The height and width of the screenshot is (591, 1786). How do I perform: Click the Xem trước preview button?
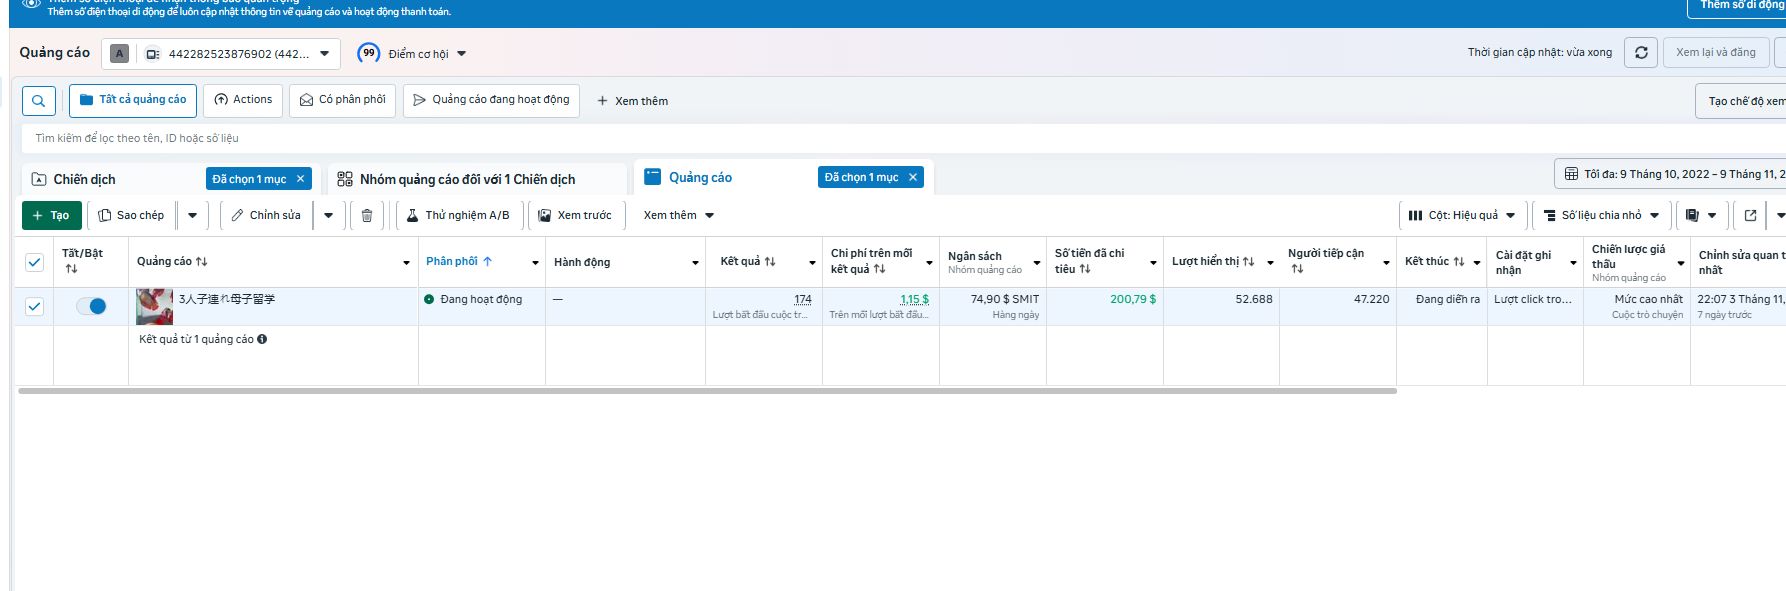(x=575, y=216)
